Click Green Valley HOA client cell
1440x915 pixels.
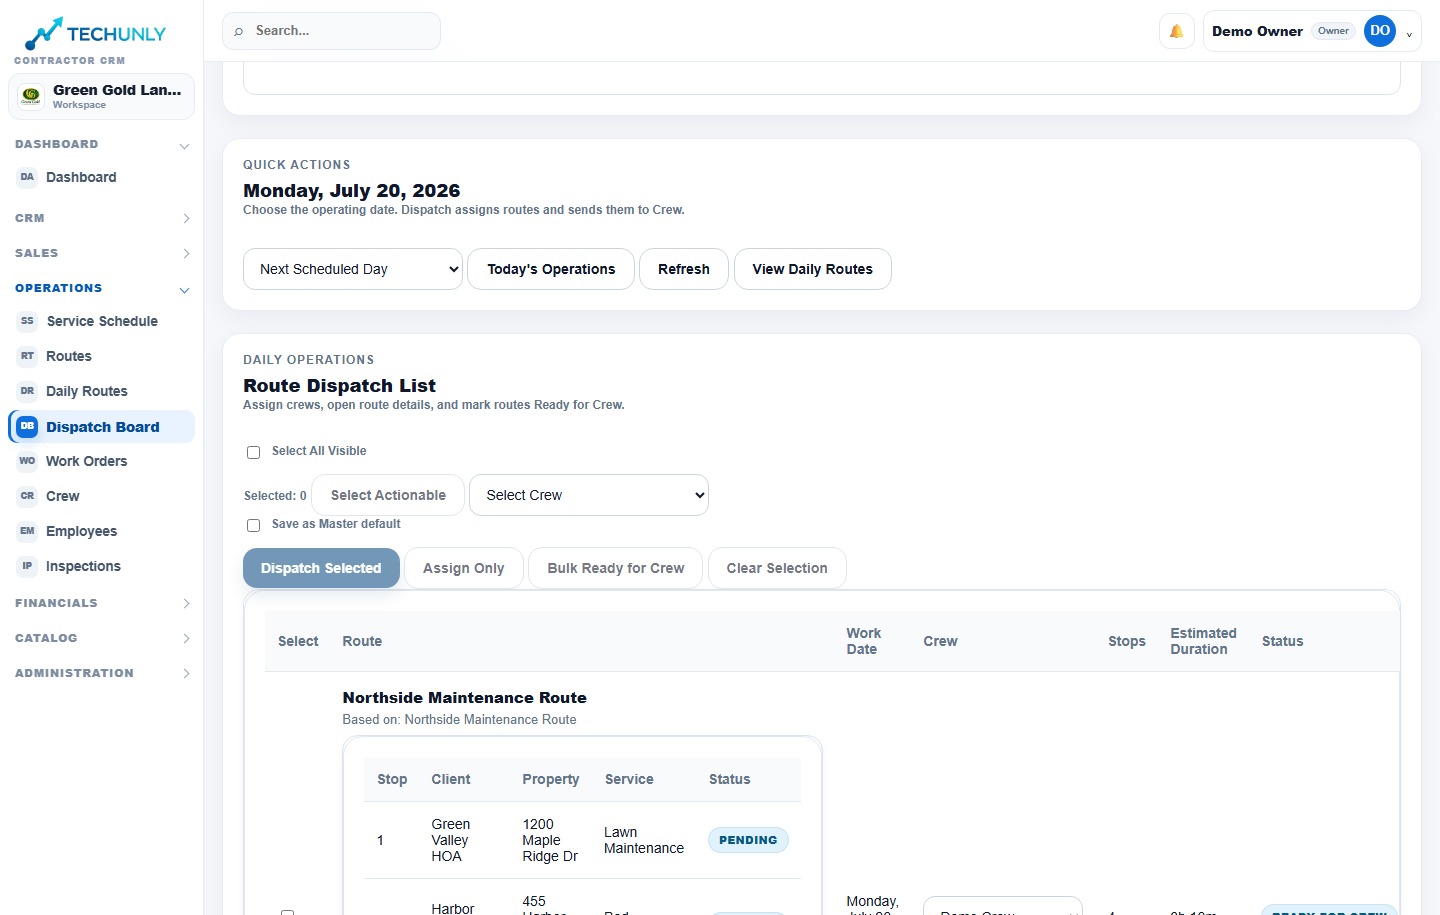(451, 840)
